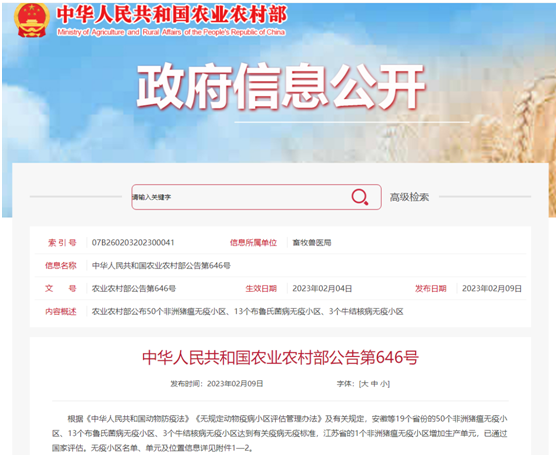Click the 索引号 field label
The image size is (558, 457).
pyautogui.click(x=62, y=243)
